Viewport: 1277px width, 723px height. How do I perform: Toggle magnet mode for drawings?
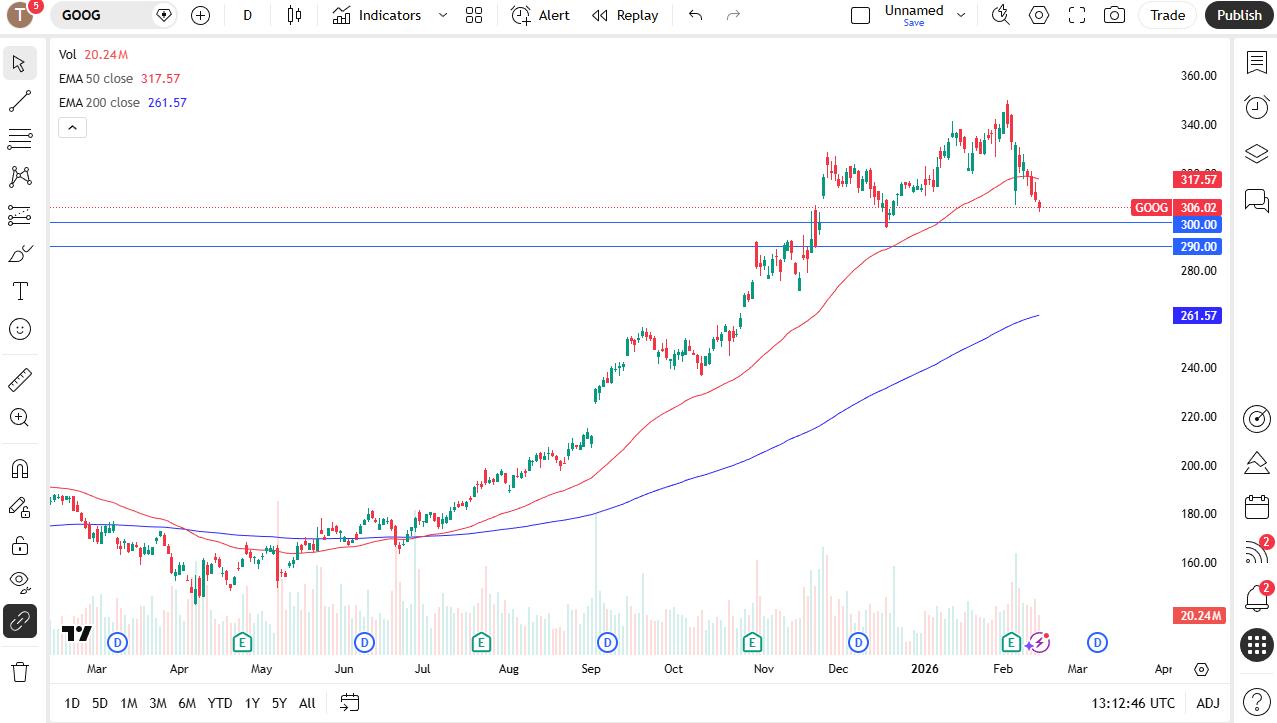19,469
